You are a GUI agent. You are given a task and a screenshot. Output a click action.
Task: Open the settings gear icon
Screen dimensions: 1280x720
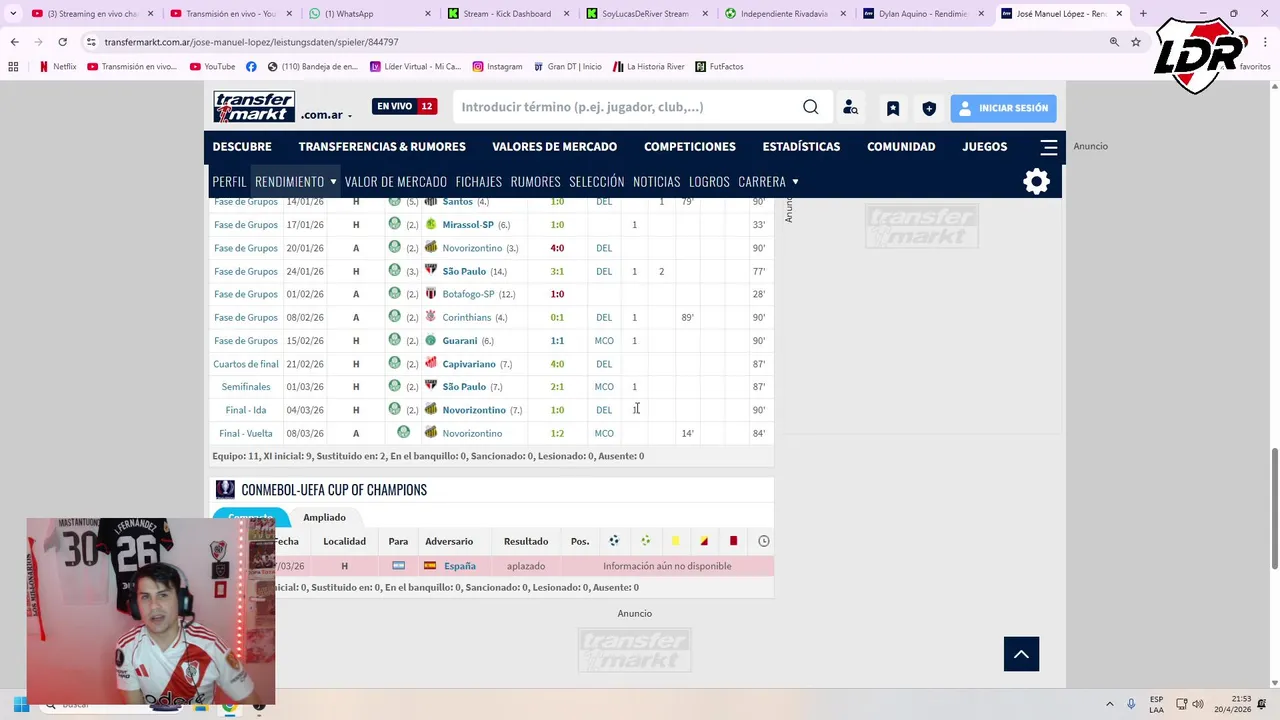pyautogui.click(x=1037, y=181)
